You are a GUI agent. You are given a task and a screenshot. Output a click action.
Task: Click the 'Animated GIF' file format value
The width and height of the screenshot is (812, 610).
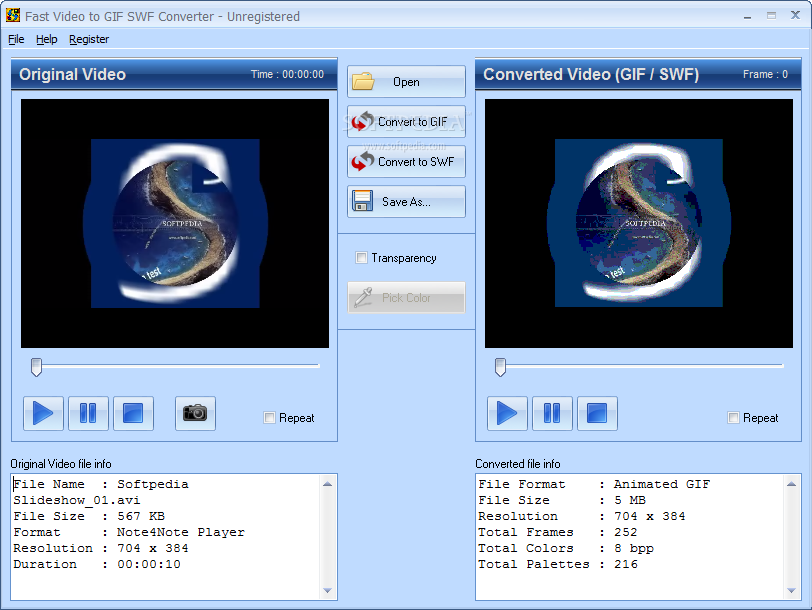(x=662, y=484)
